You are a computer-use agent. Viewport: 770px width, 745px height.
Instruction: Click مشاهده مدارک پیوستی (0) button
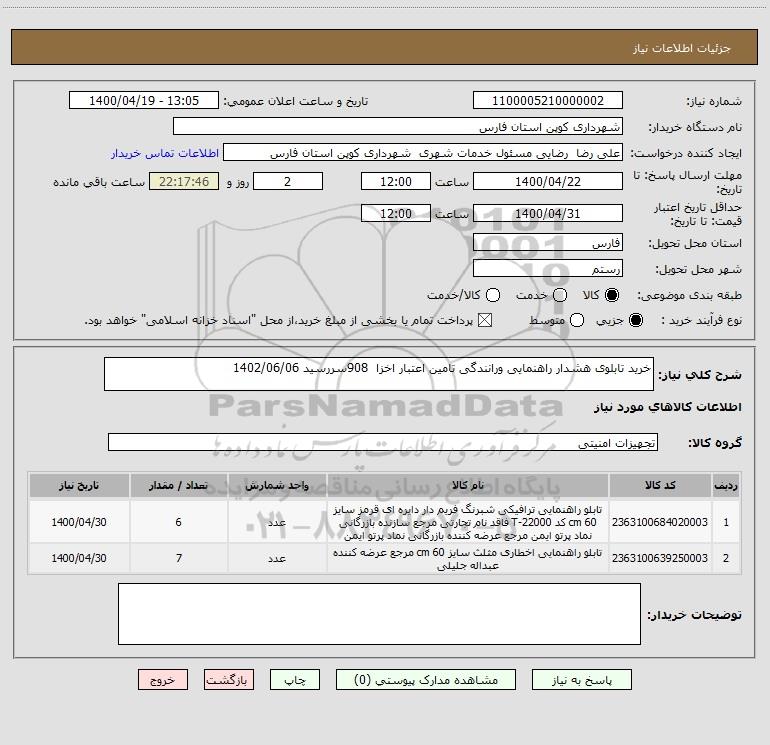pyautogui.click(x=426, y=680)
